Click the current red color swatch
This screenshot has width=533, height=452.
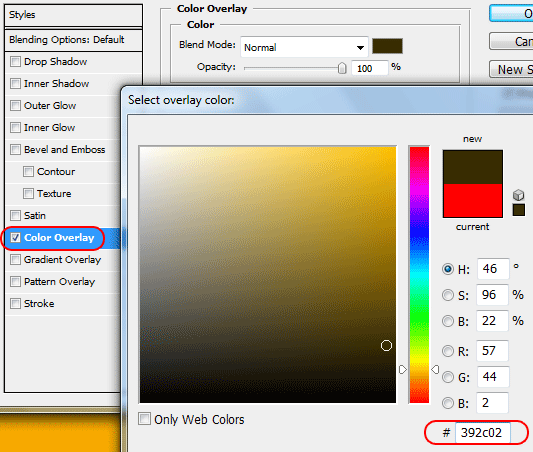coord(472,201)
